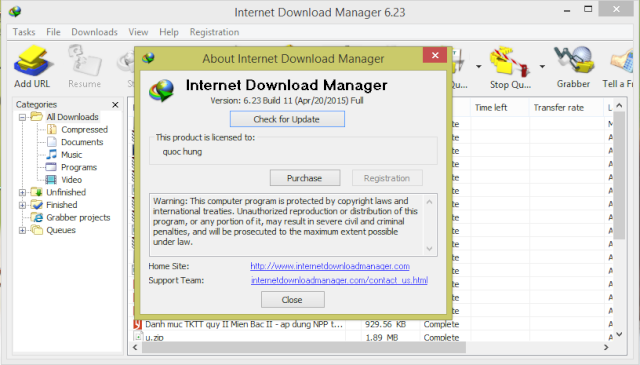
Task: Collapse the All Downloads tree node
Action: click(22, 117)
